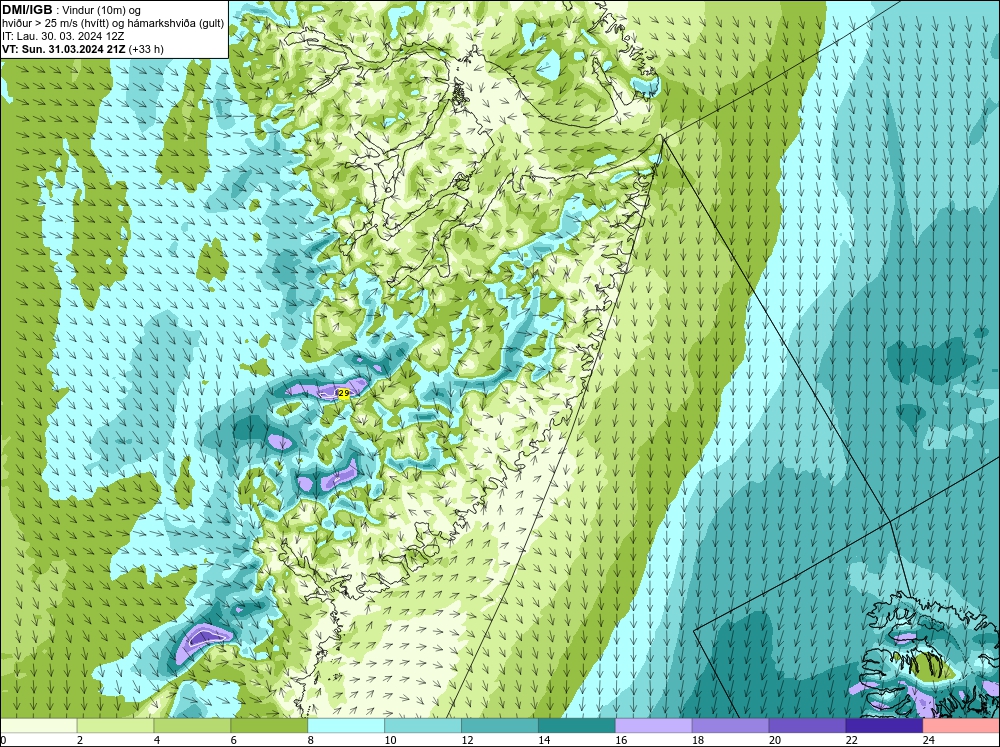Click the medium purple 18–20 m/s legend swatch

pos(730,726)
